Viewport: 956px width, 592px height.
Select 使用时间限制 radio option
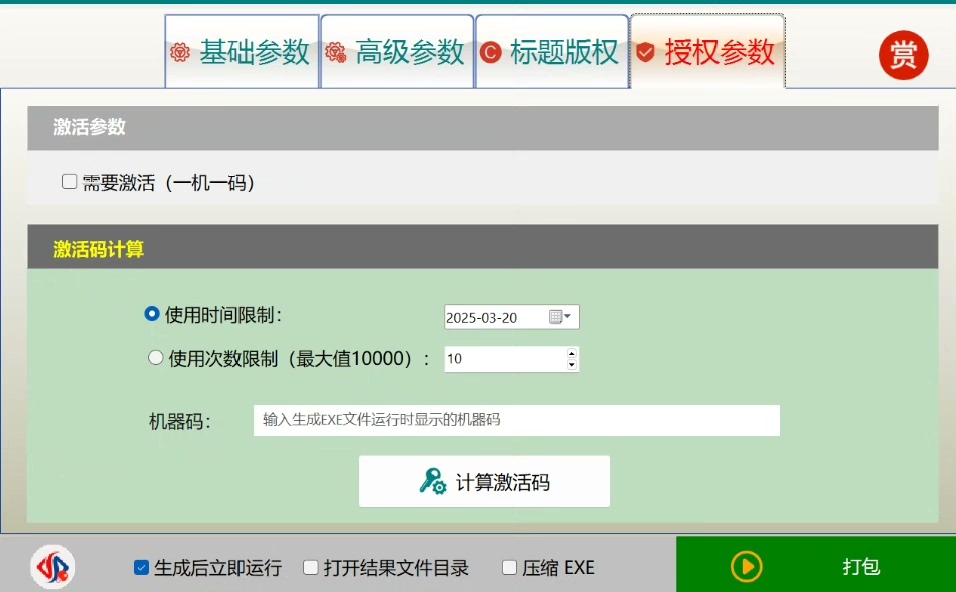(x=152, y=314)
